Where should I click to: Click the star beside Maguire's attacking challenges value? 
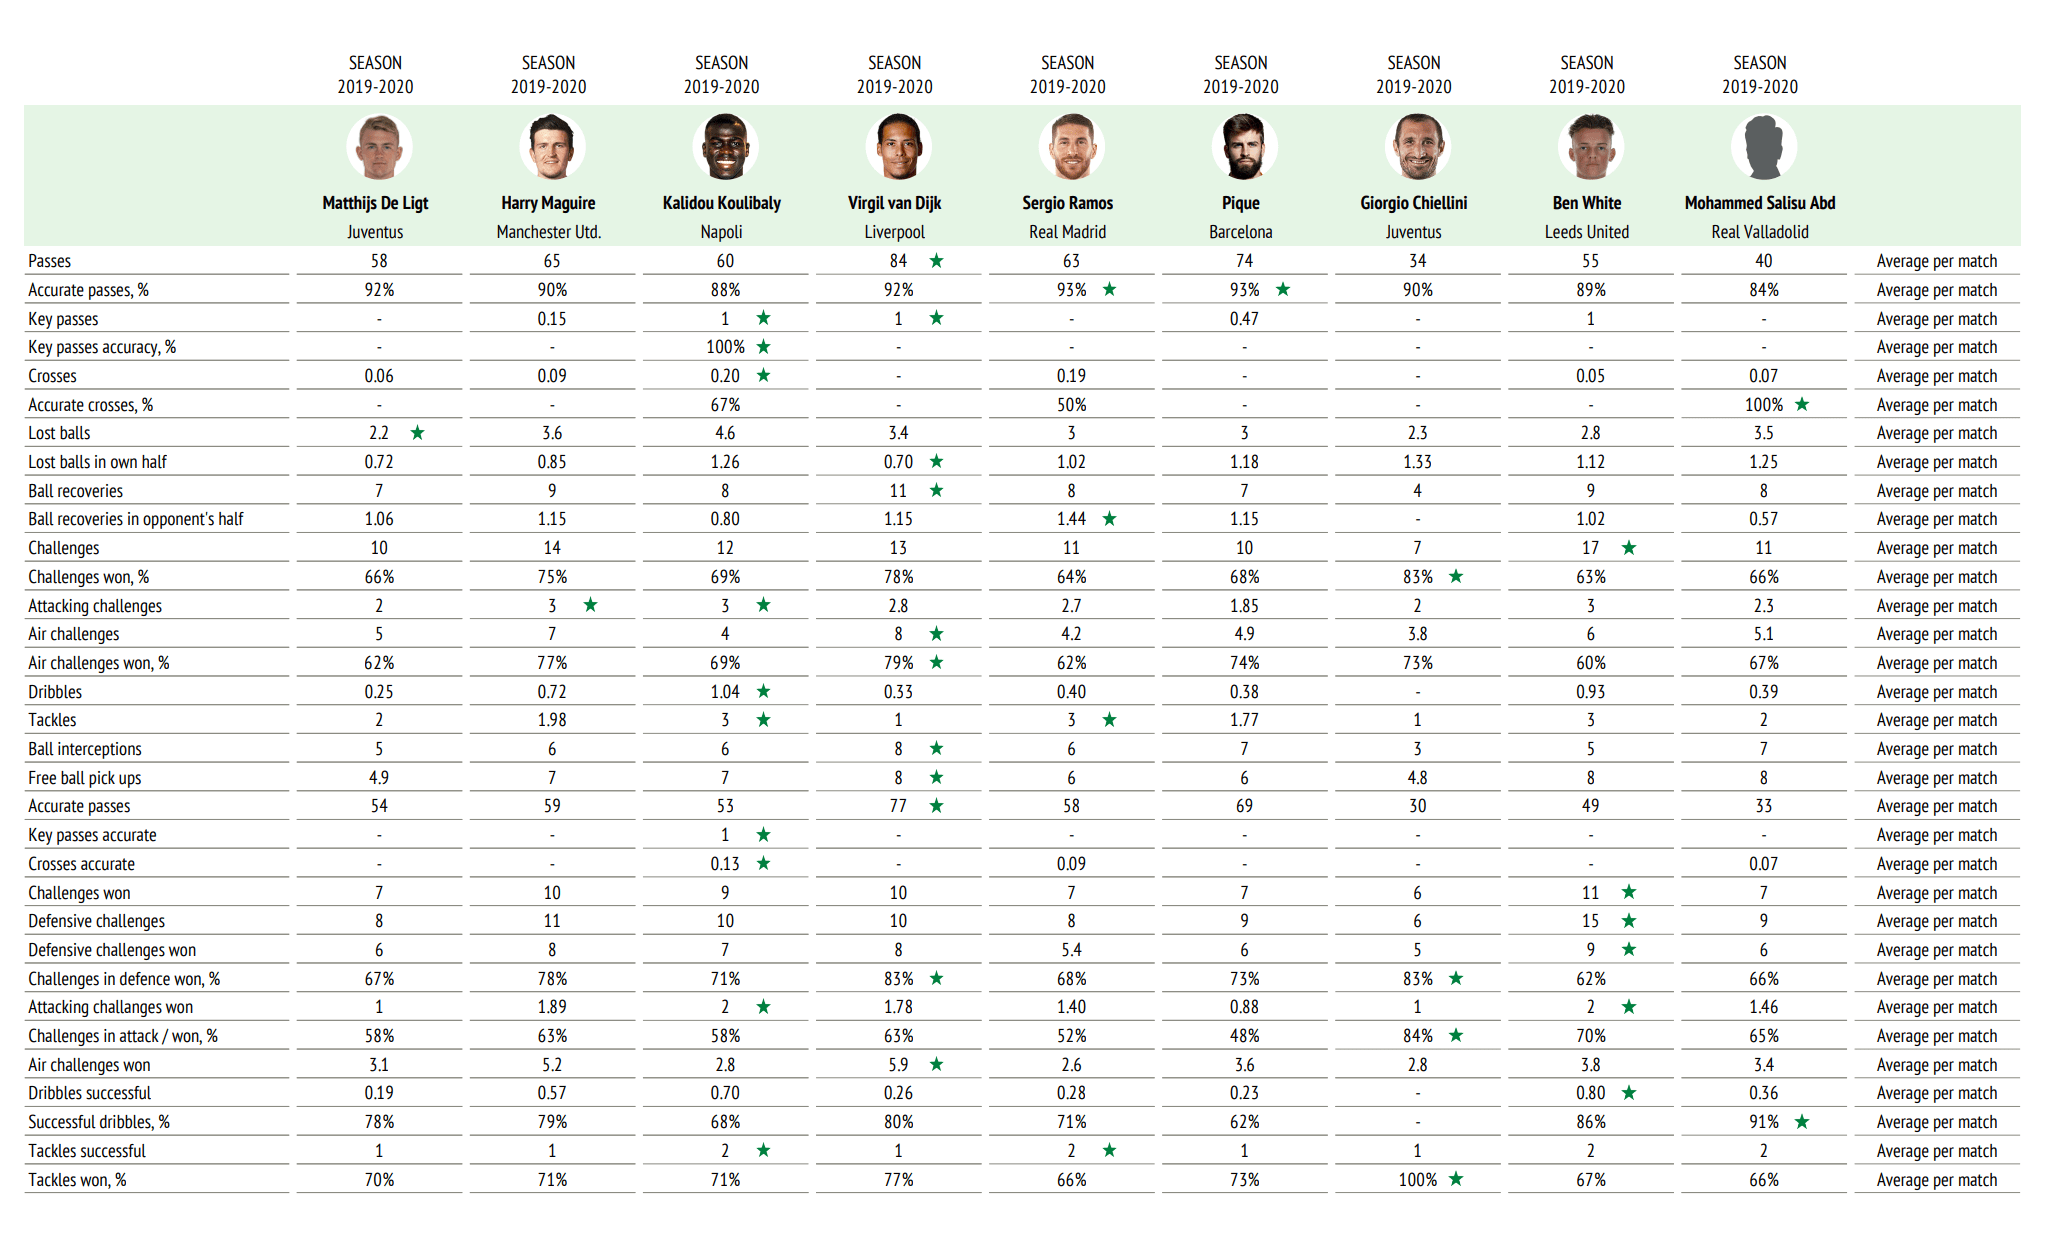click(590, 605)
